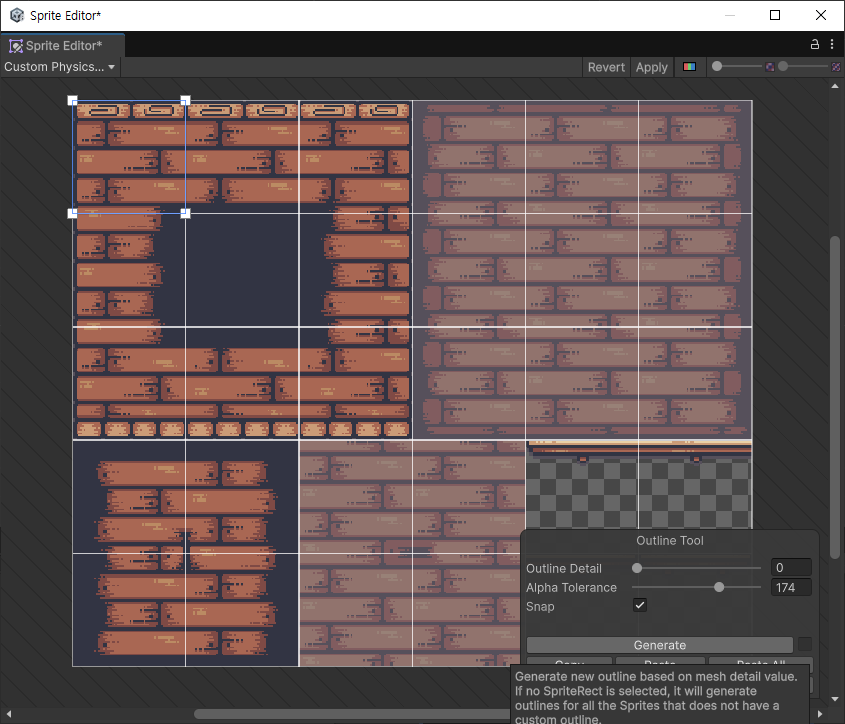Click the Outline Detail value field showing 0
This screenshot has width=845, height=724.
pyautogui.click(x=791, y=567)
